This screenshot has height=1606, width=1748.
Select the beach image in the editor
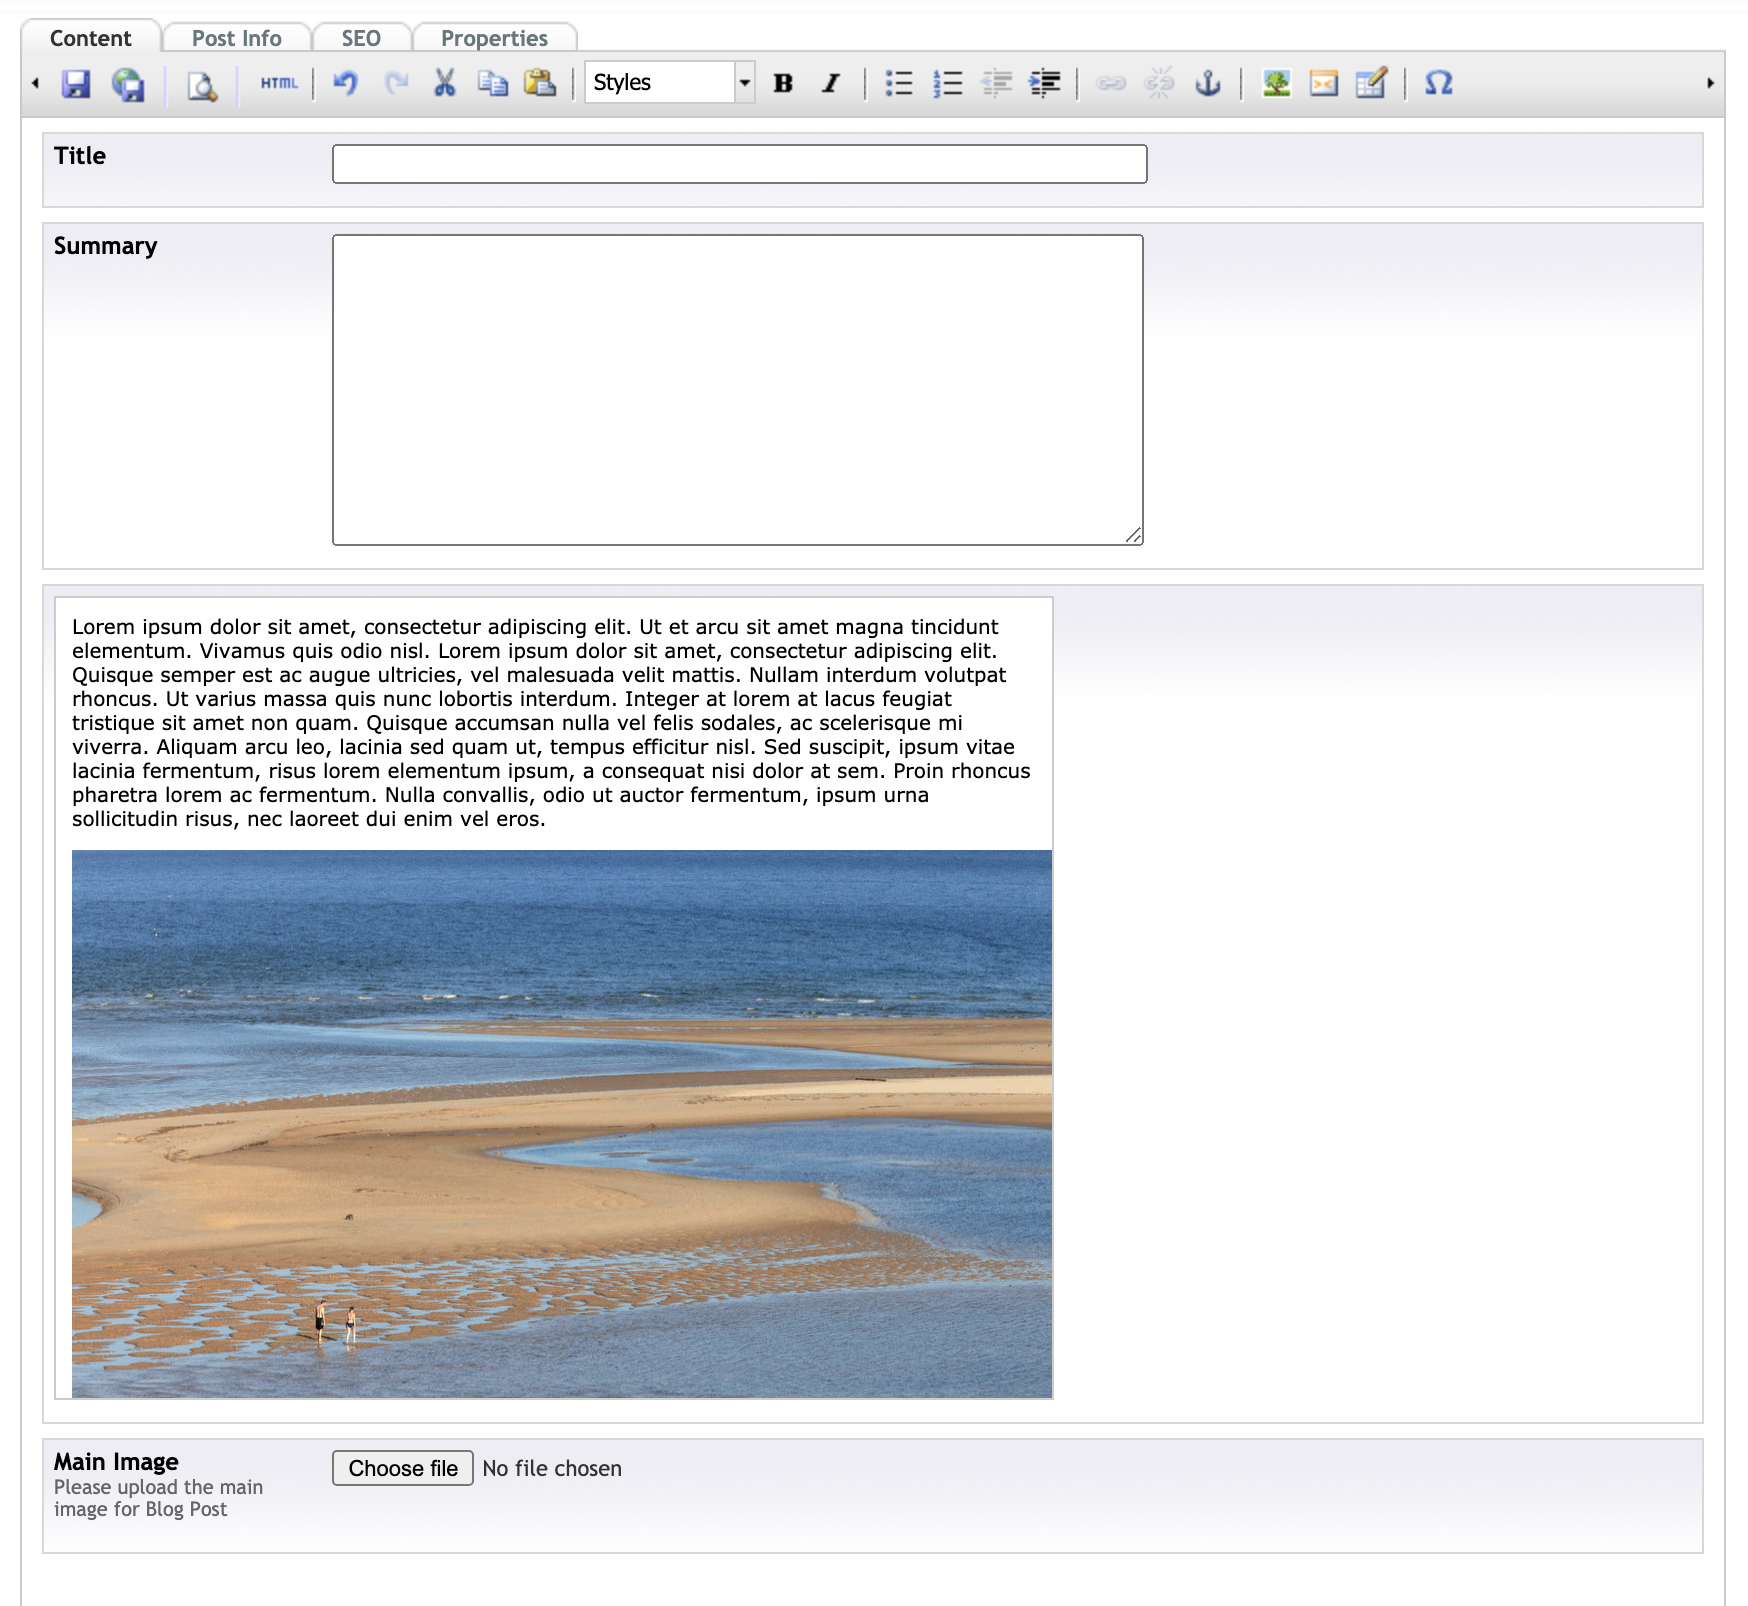click(x=562, y=1124)
